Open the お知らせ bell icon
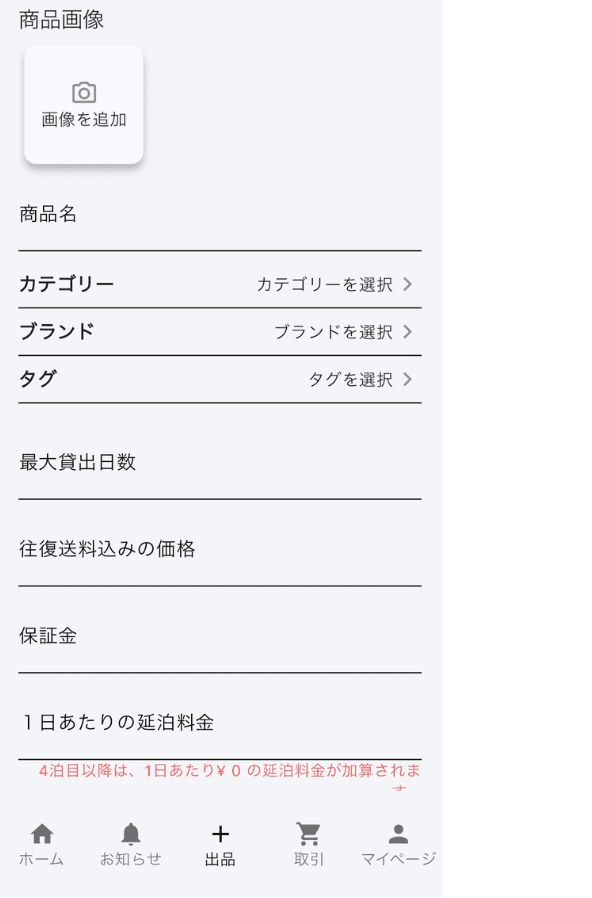This screenshot has width=592, height=898. [x=131, y=834]
